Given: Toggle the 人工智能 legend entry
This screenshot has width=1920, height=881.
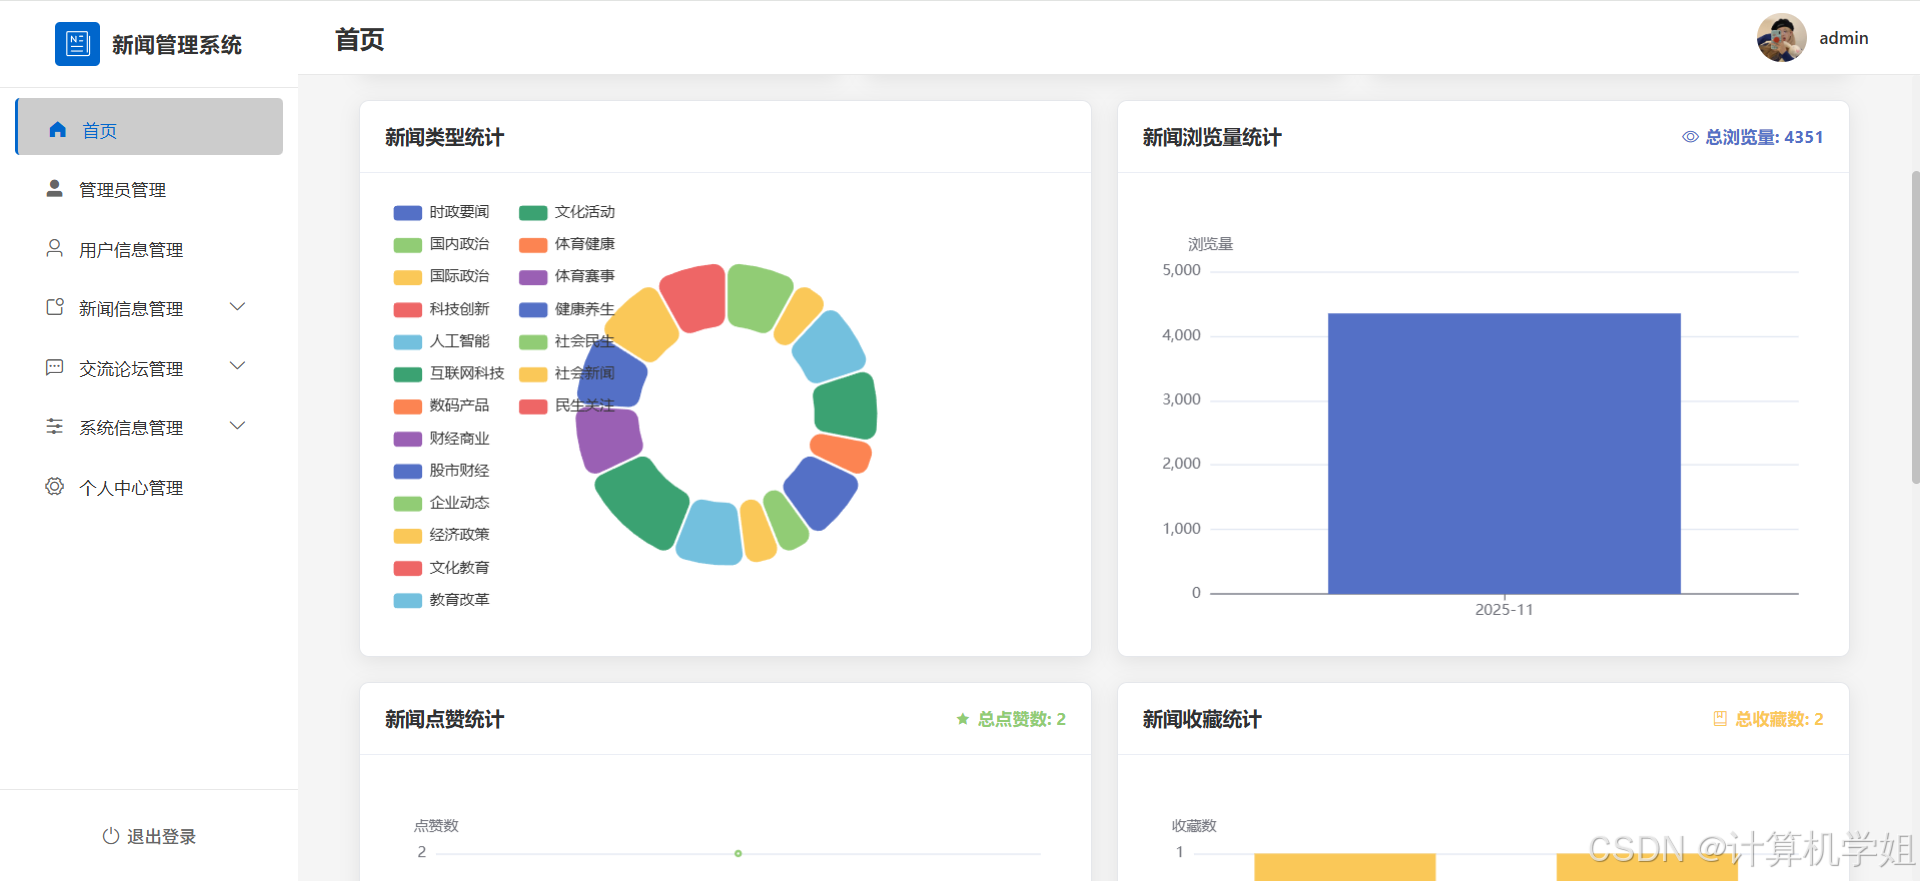Looking at the screenshot, I should [x=442, y=341].
